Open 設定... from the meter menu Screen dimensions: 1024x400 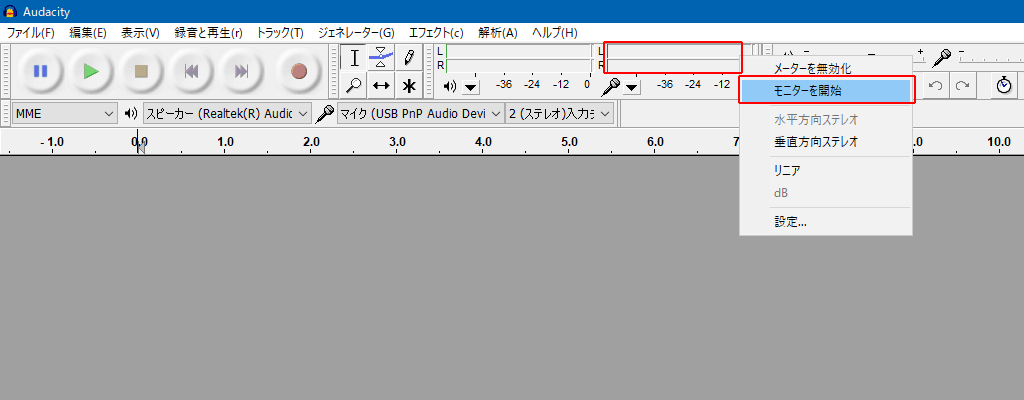point(825,222)
